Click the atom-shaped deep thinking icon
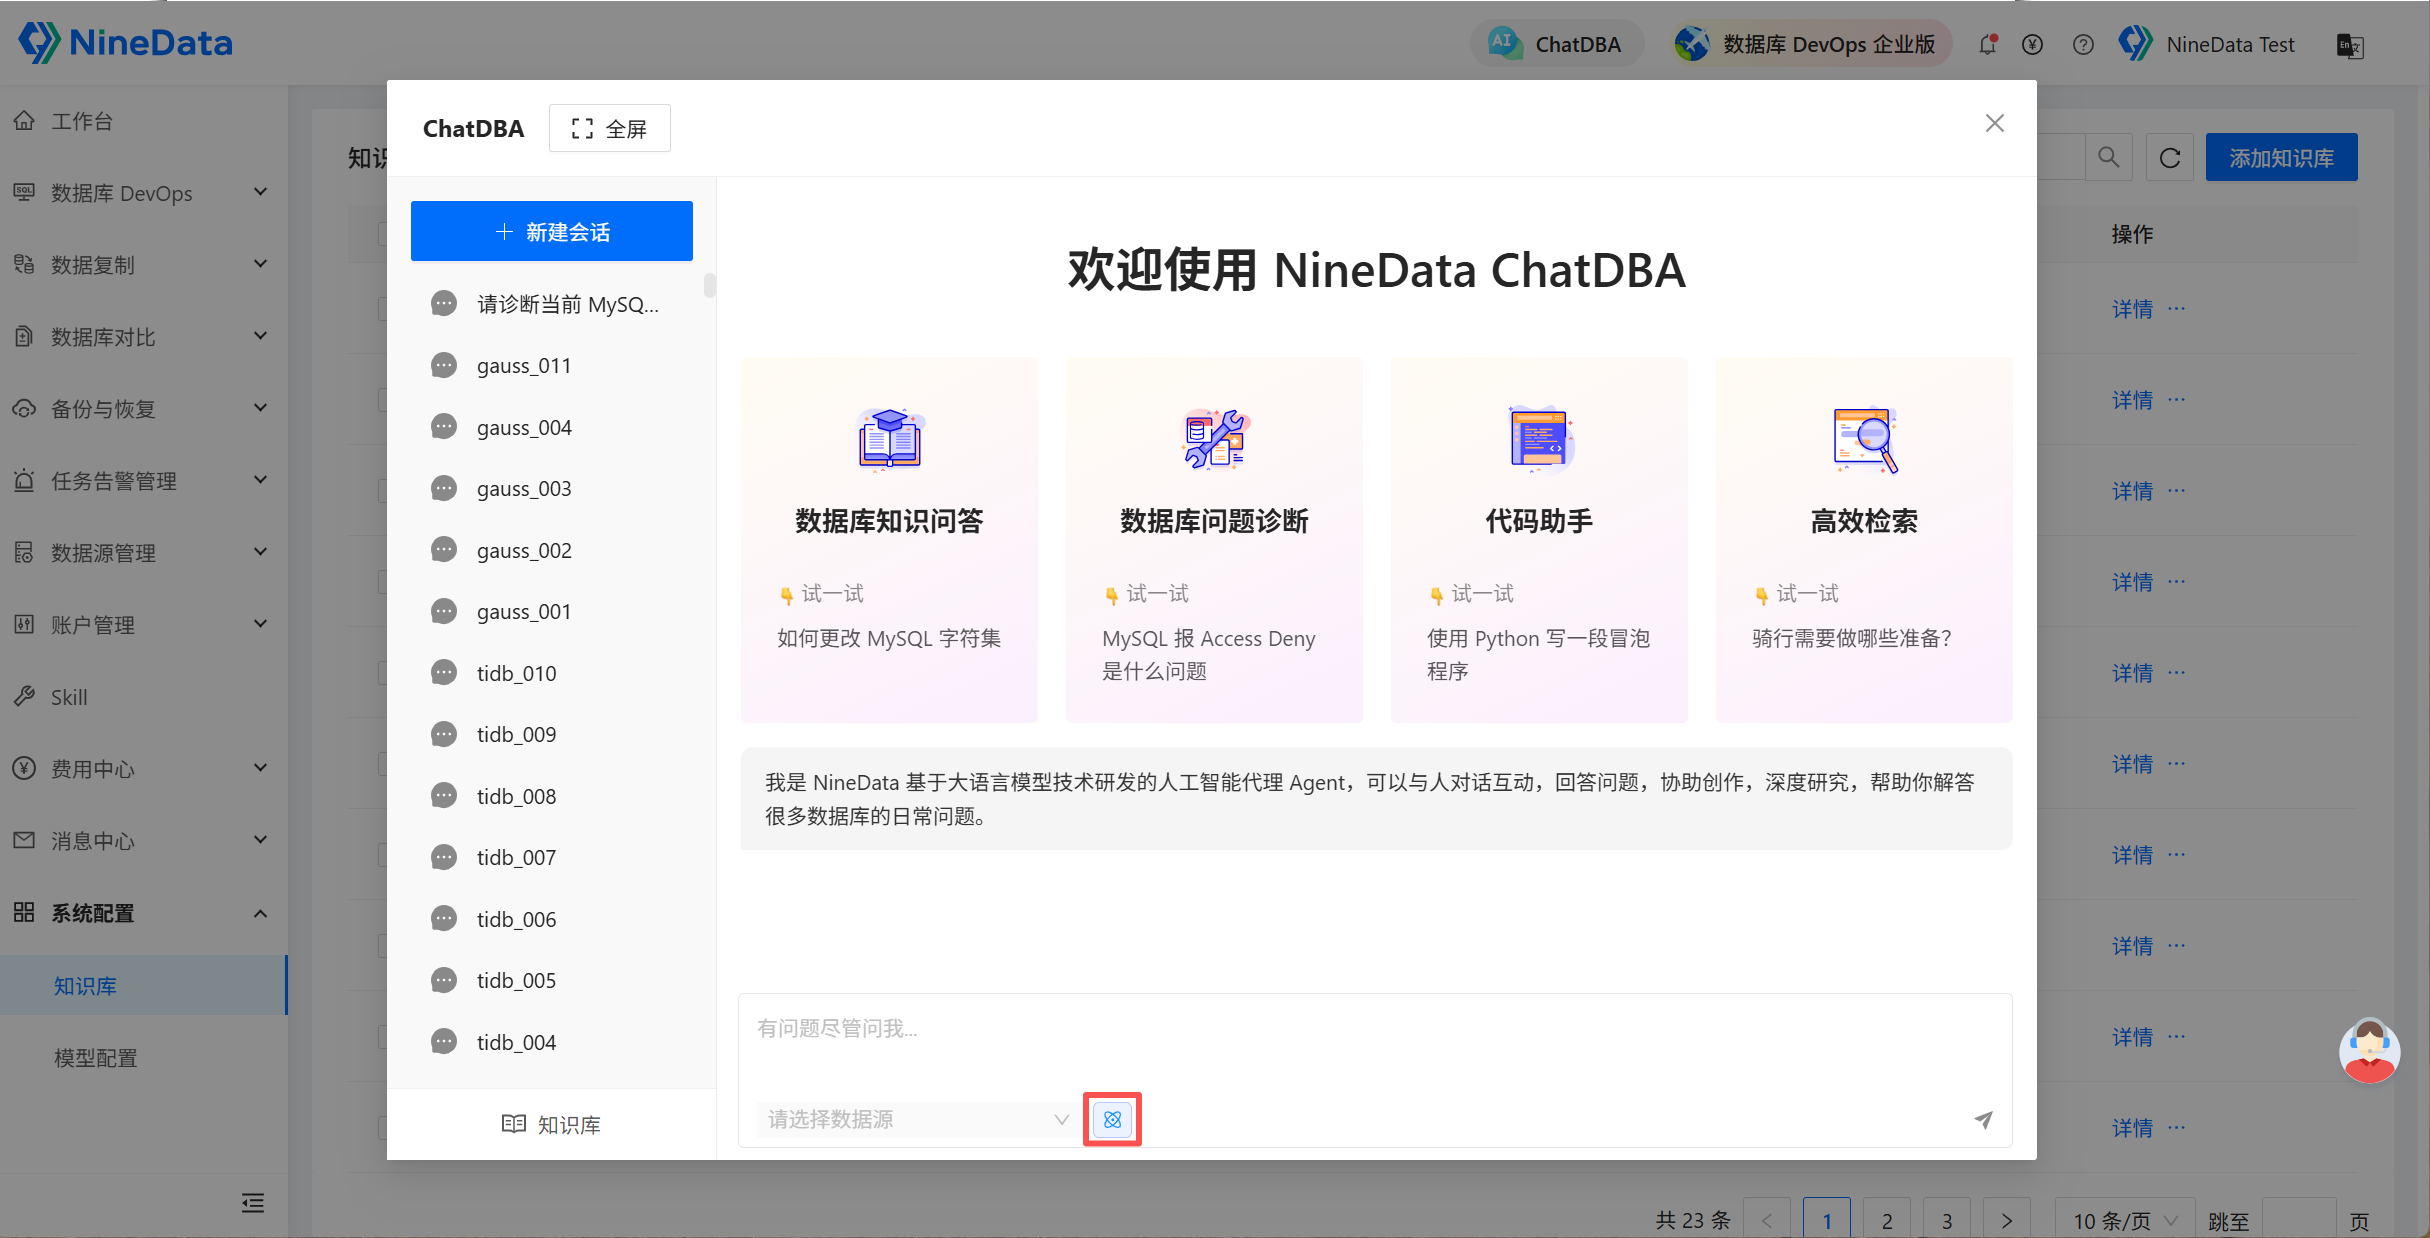Screen dimensions: 2430x1238 pyautogui.click(x=1112, y=1119)
